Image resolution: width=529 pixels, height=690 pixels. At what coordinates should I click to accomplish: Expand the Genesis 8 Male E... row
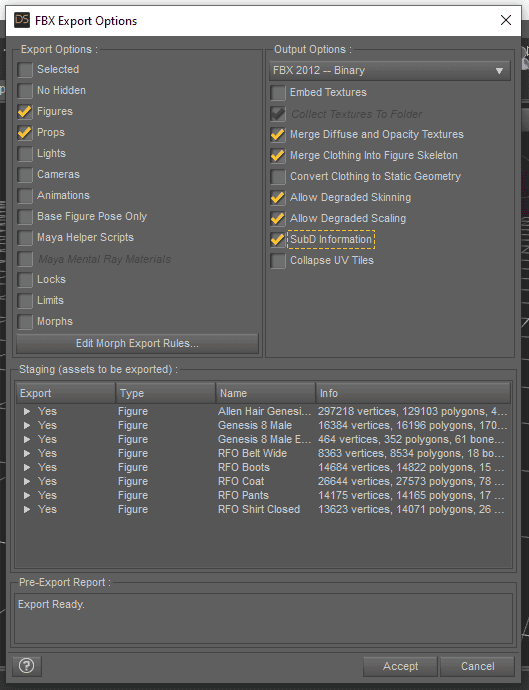[x=27, y=440]
